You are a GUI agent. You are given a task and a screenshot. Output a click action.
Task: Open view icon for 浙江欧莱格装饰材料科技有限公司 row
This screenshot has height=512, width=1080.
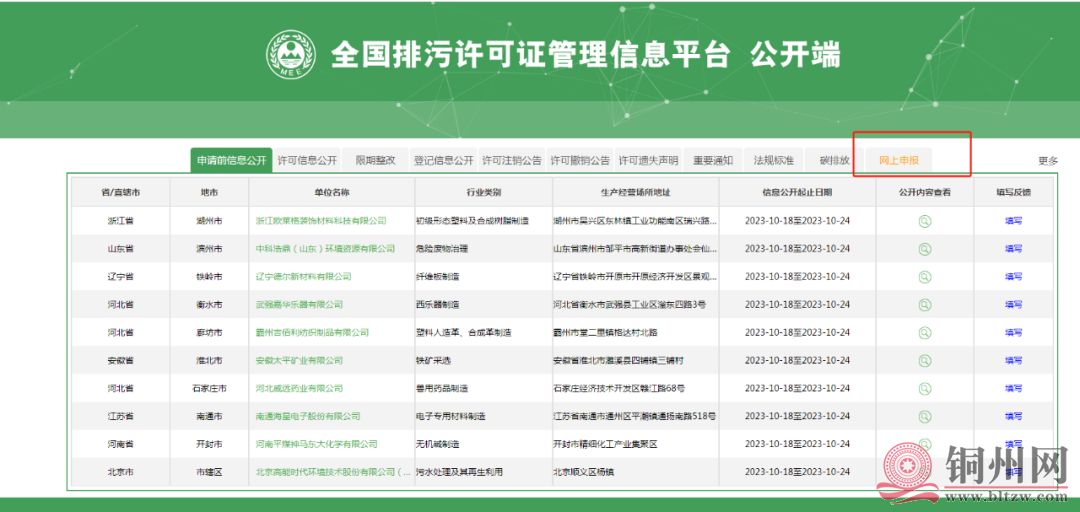924,221
